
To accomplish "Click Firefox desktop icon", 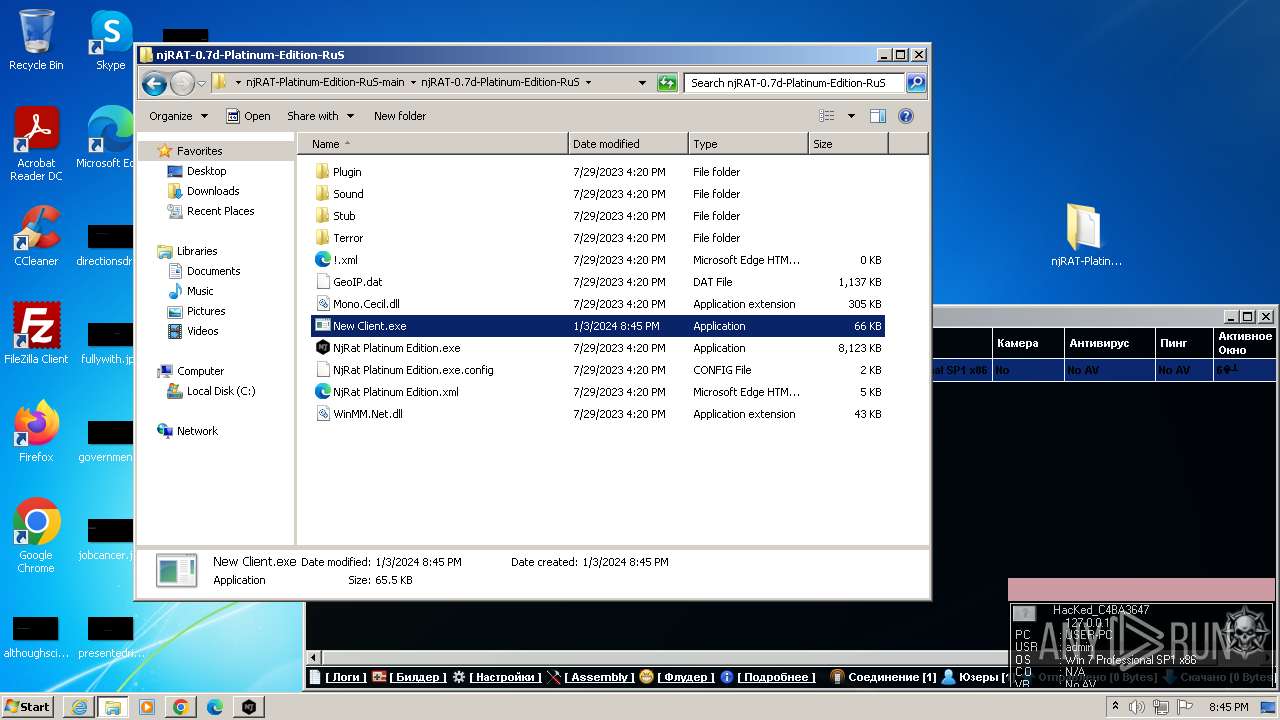I will pos(36,432).
